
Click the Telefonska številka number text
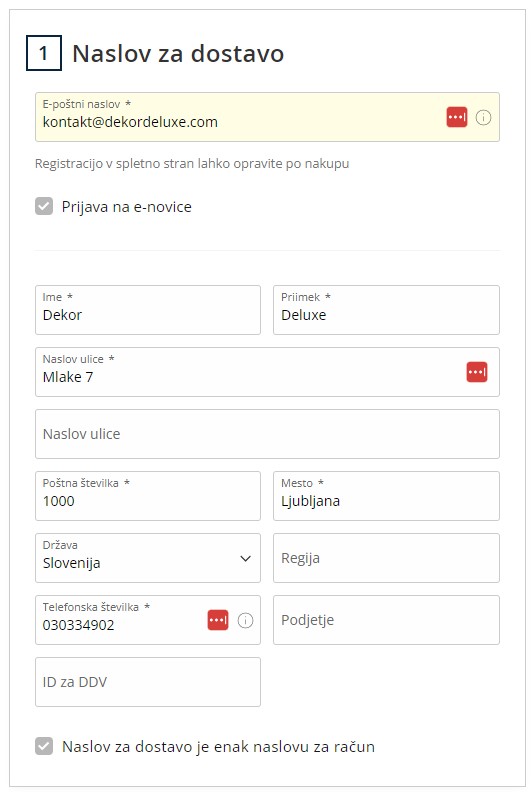[78, 625]
